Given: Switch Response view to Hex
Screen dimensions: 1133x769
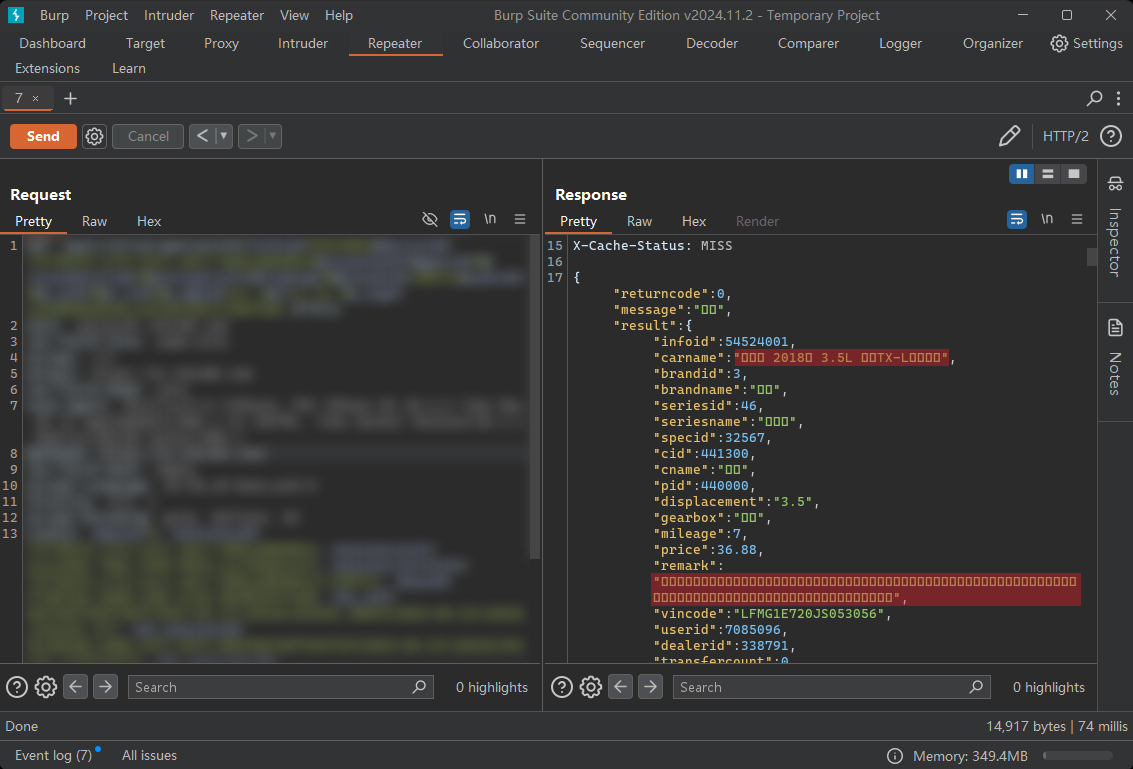Looking at the screenshot, I should 694,221.
